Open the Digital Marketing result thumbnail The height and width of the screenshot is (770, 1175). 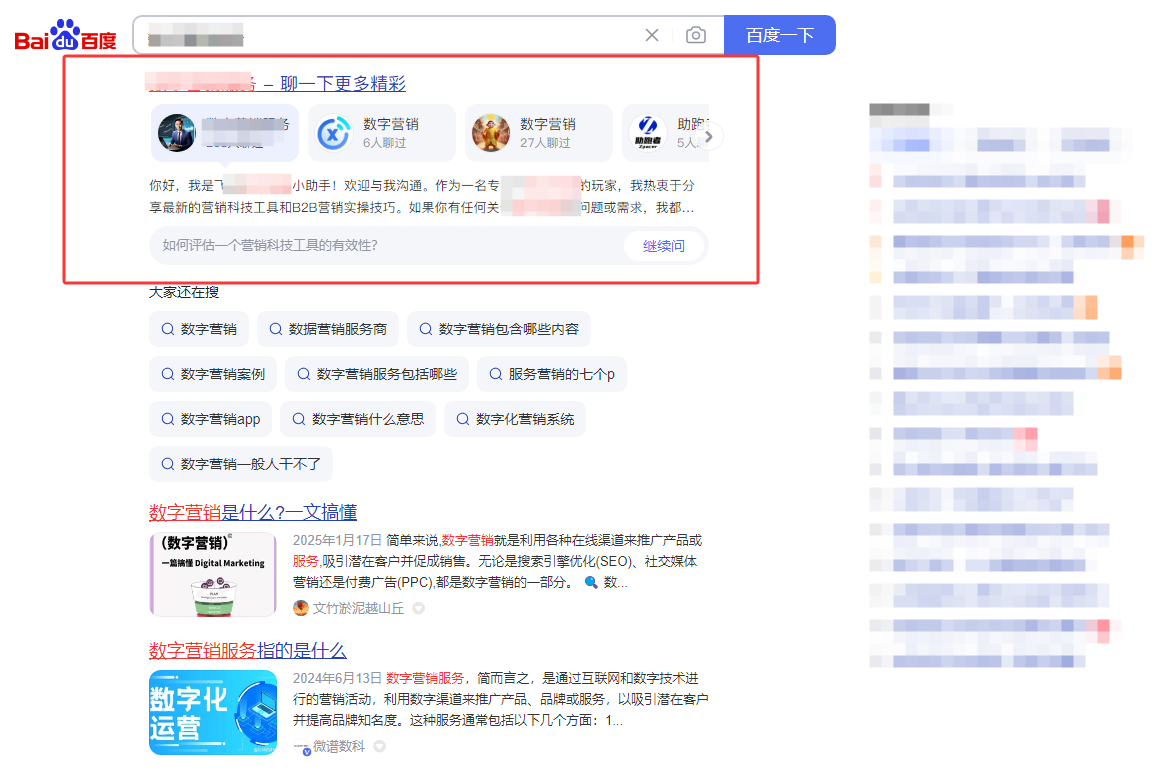pos(213,575)
